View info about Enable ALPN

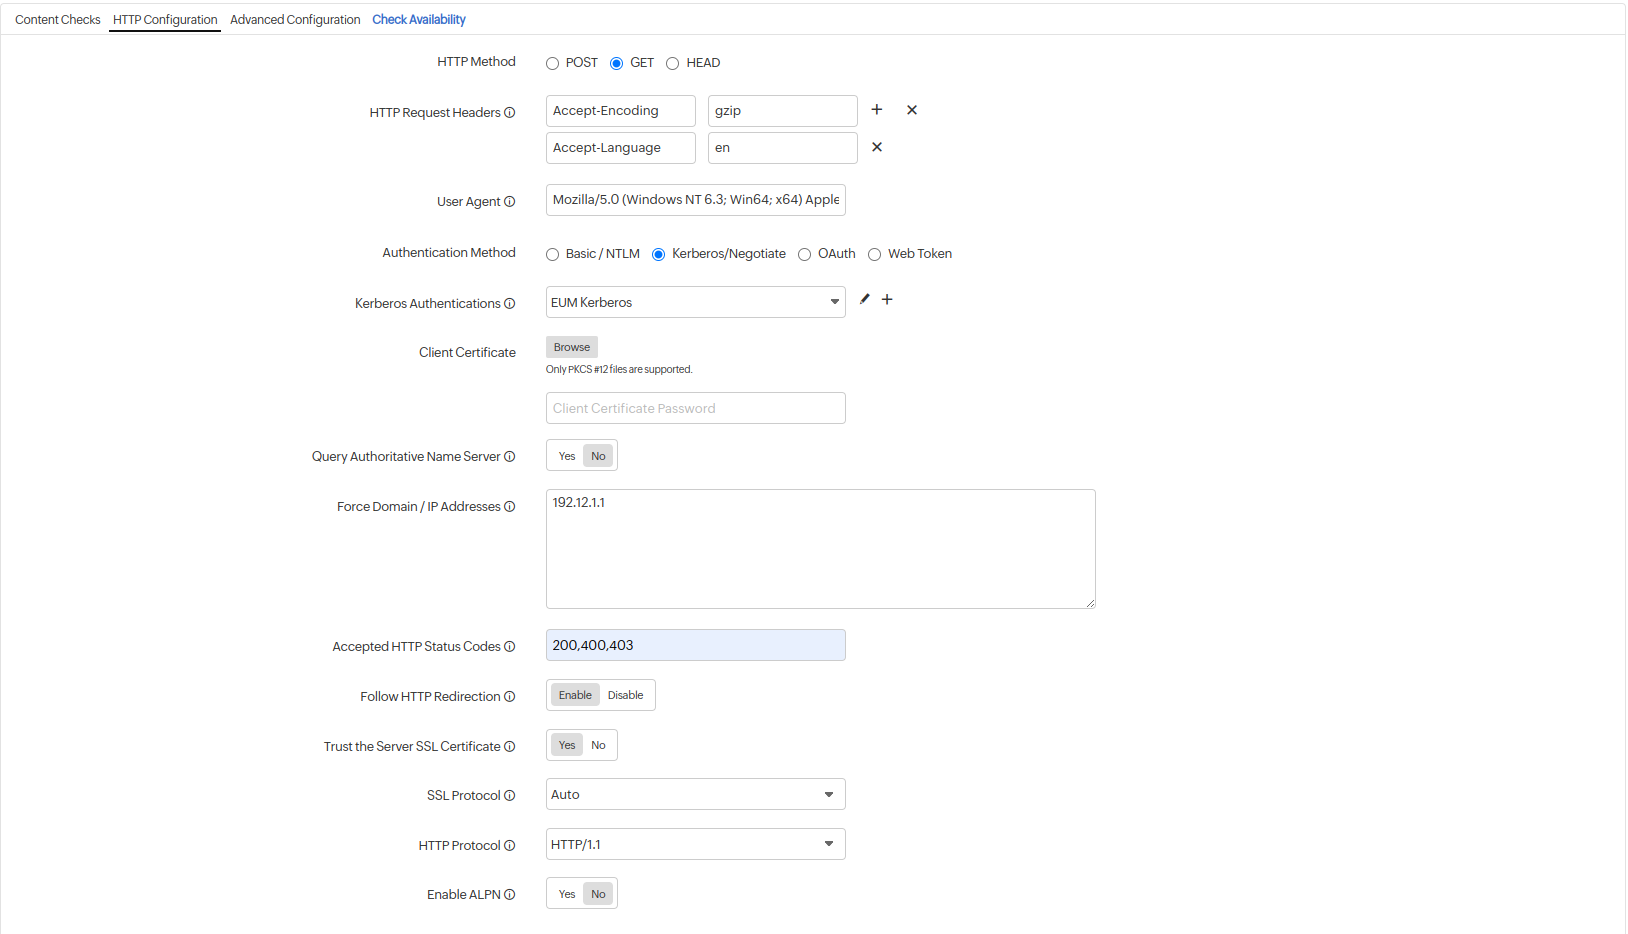(510, 894)
